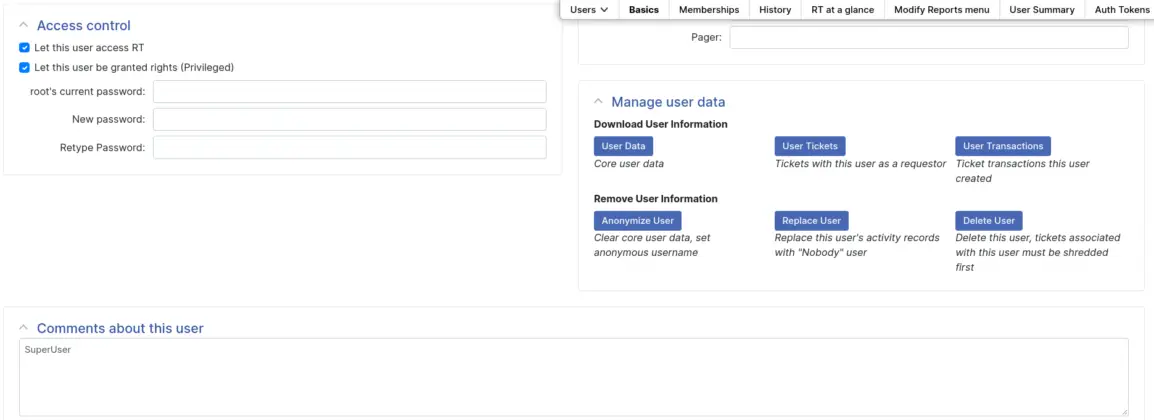The width and height of the screenshot is (1154, 420).
Task: Select the Auth Tokens tab
Action: pos(1121,10)
